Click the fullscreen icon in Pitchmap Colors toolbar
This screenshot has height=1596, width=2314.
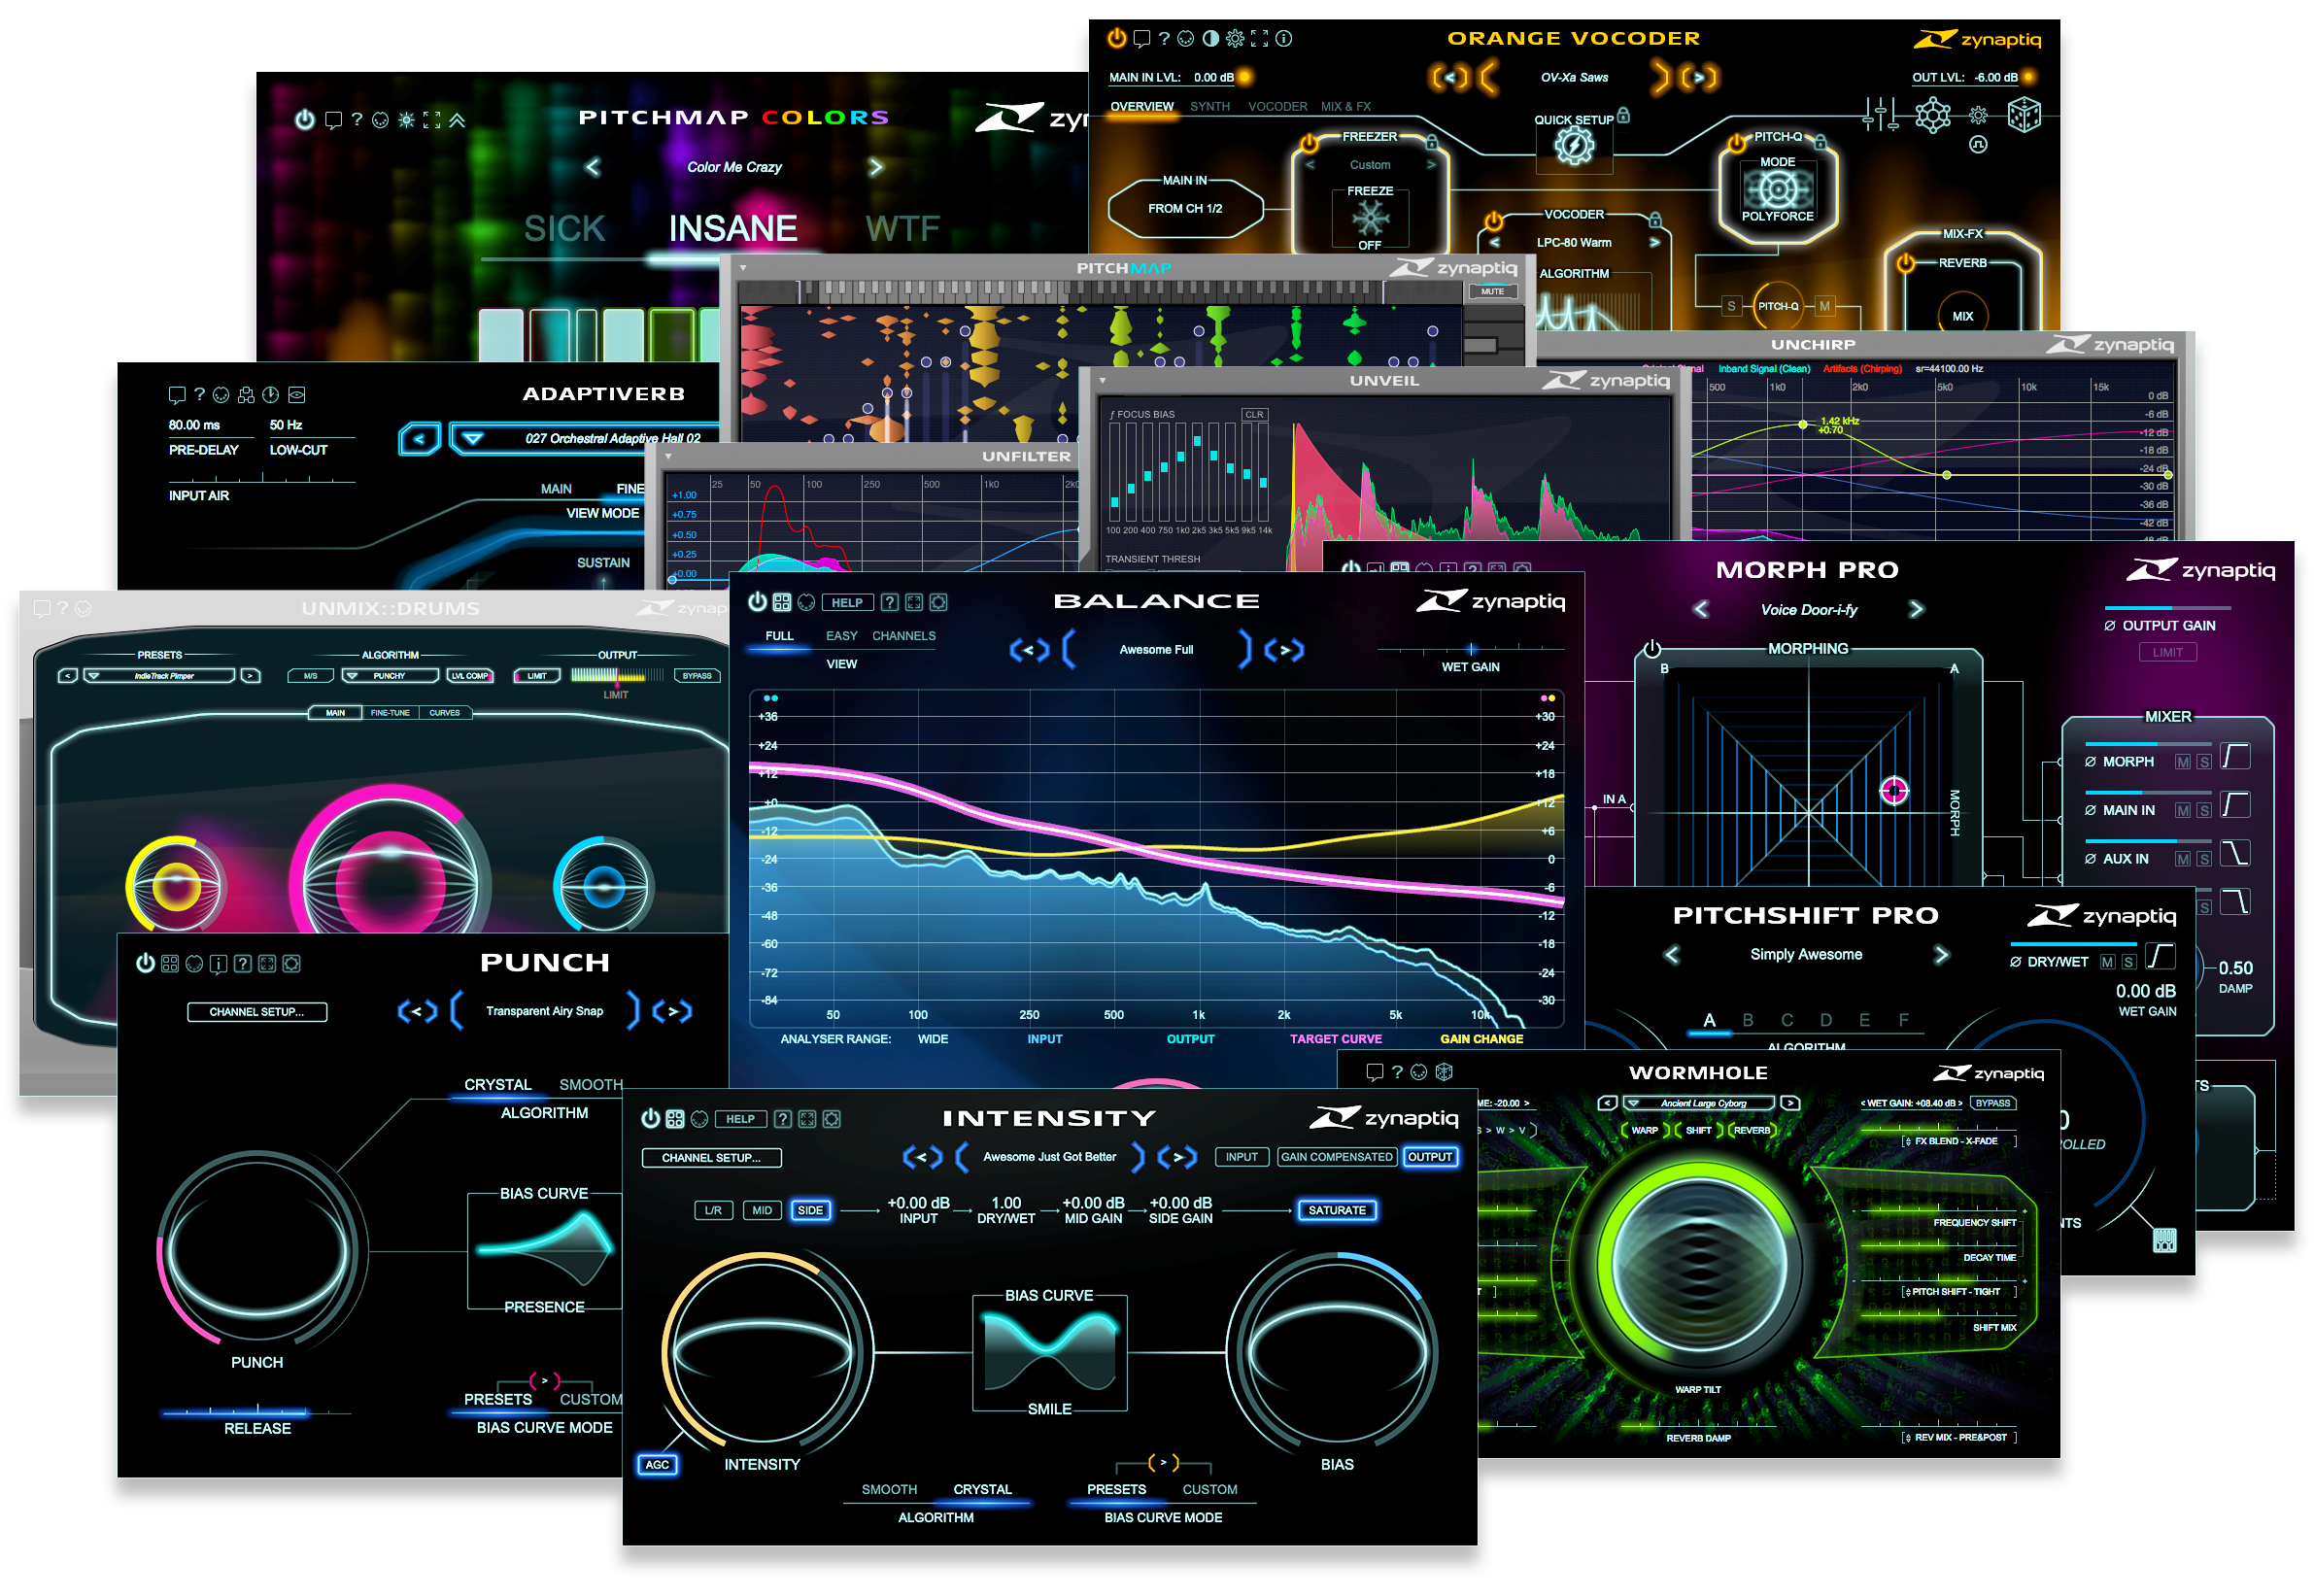(x=431, y=120)
